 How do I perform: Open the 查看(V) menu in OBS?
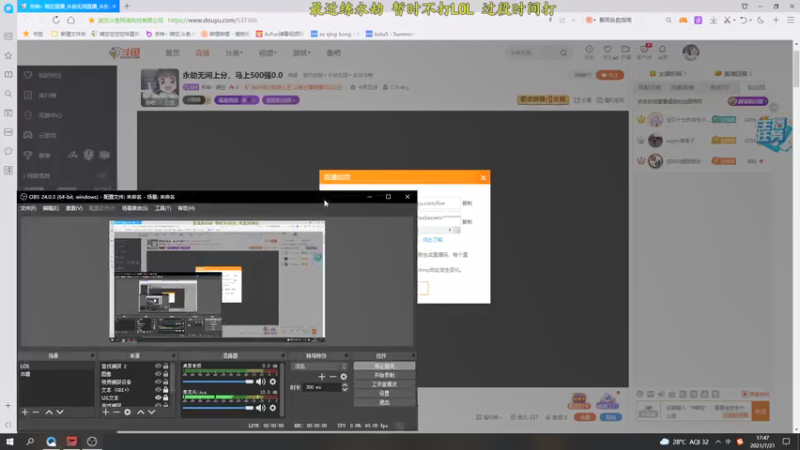click(x=74, y=208)
